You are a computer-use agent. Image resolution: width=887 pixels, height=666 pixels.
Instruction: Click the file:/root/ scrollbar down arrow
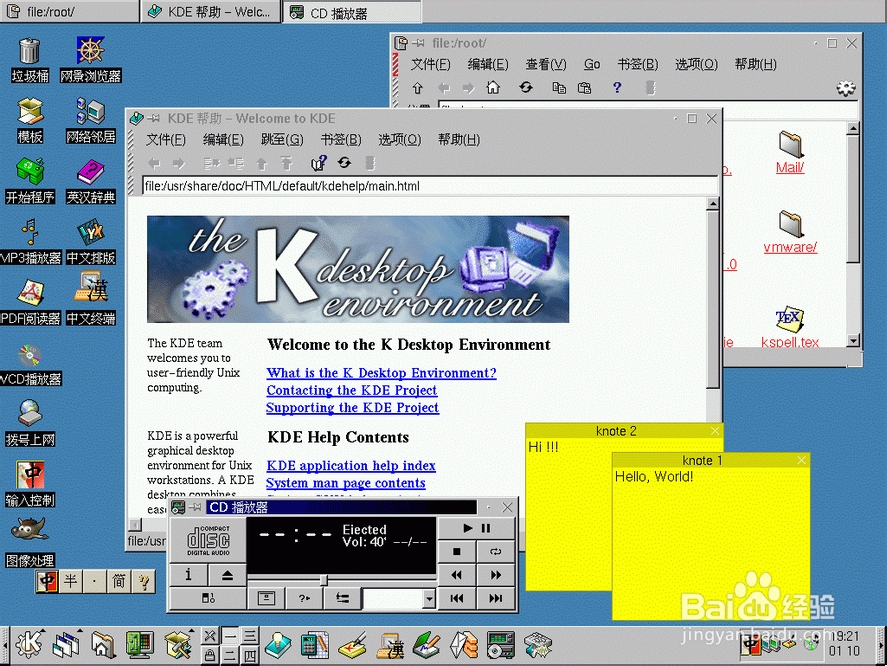(853, 340)
